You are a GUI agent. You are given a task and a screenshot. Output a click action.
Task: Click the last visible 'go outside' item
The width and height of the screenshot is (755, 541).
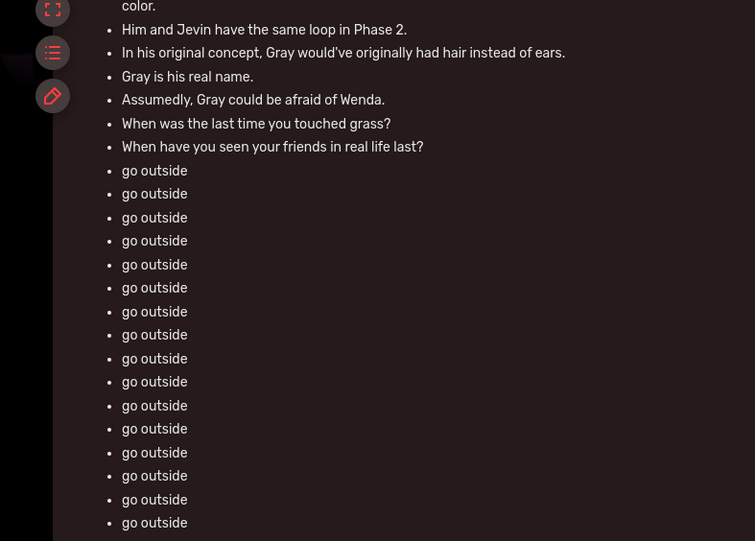pos(155,523)
